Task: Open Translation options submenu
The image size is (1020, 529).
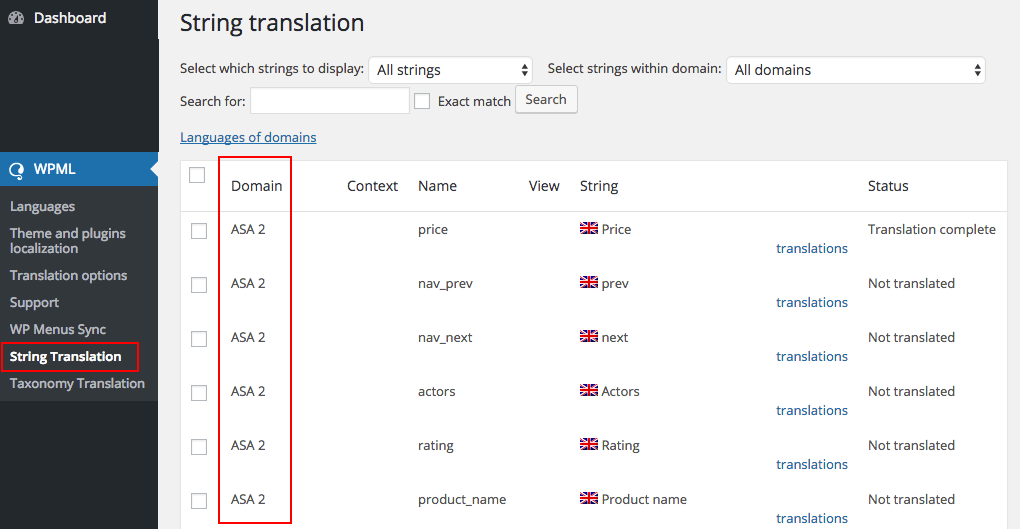Action: 68,275
